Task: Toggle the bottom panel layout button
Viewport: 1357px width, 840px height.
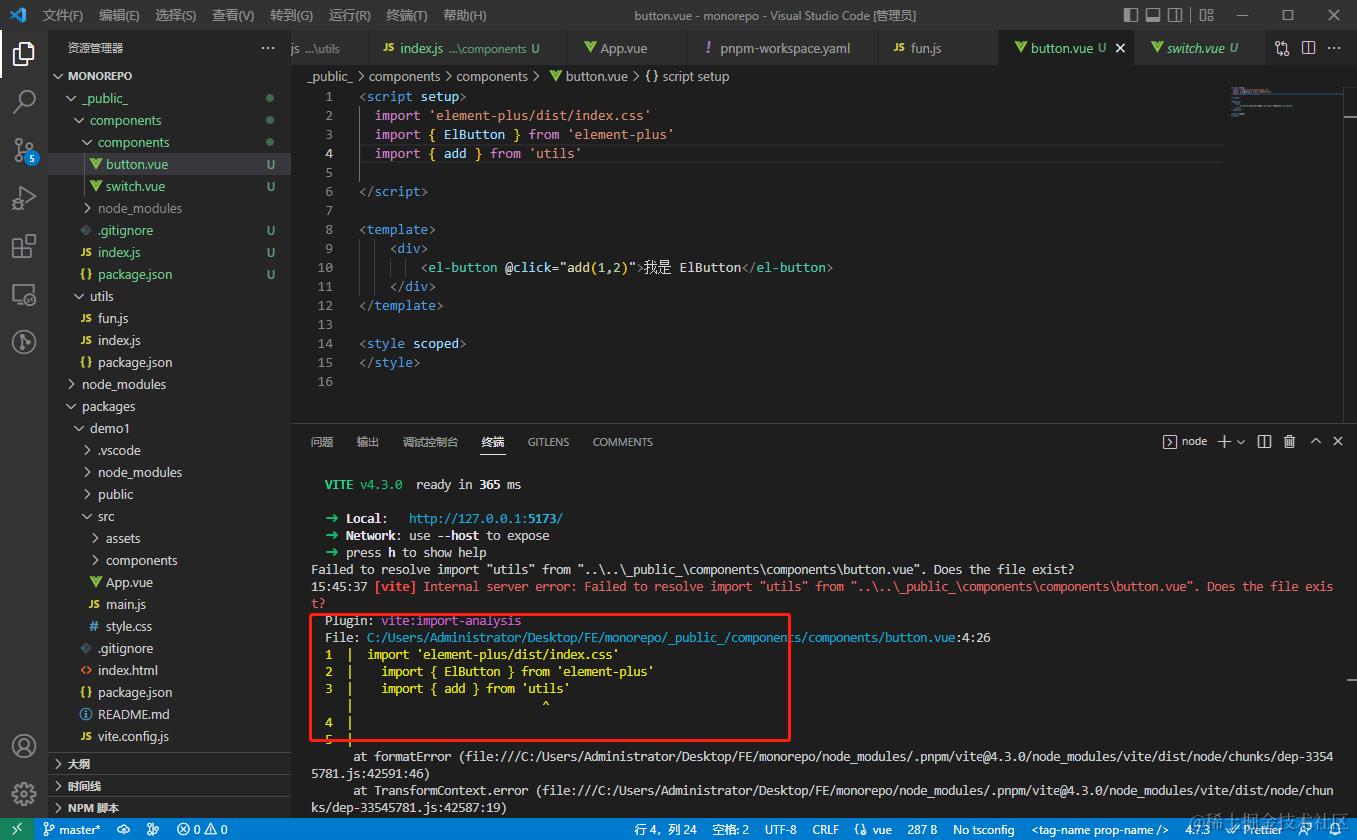Action: [x=1154, y=15]
